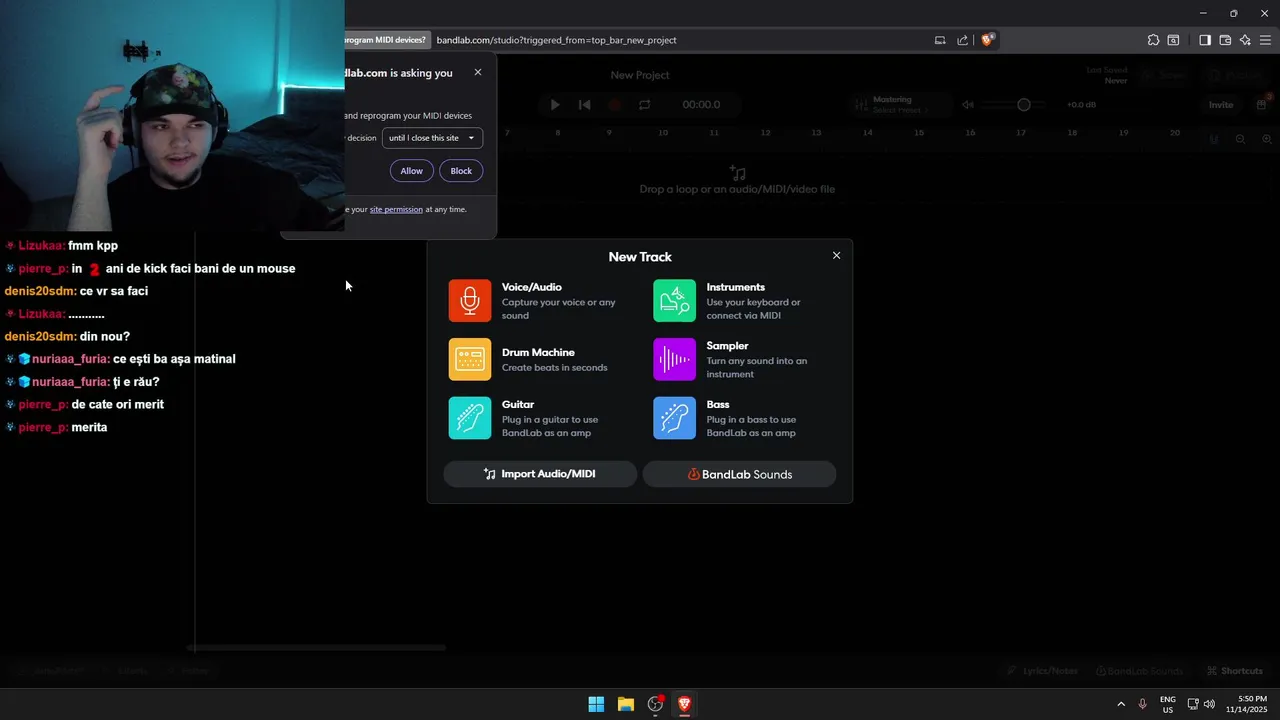Allow MIDI device permission
This screenshot has height=720, width=1280.
pos(412,171)
